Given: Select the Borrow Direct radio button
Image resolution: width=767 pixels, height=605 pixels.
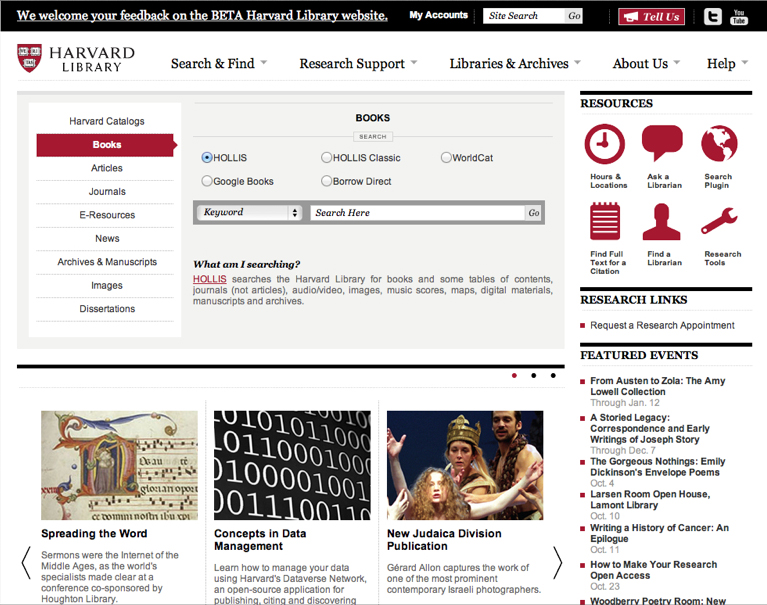Looking at the screenshot, I should (326, 181).
